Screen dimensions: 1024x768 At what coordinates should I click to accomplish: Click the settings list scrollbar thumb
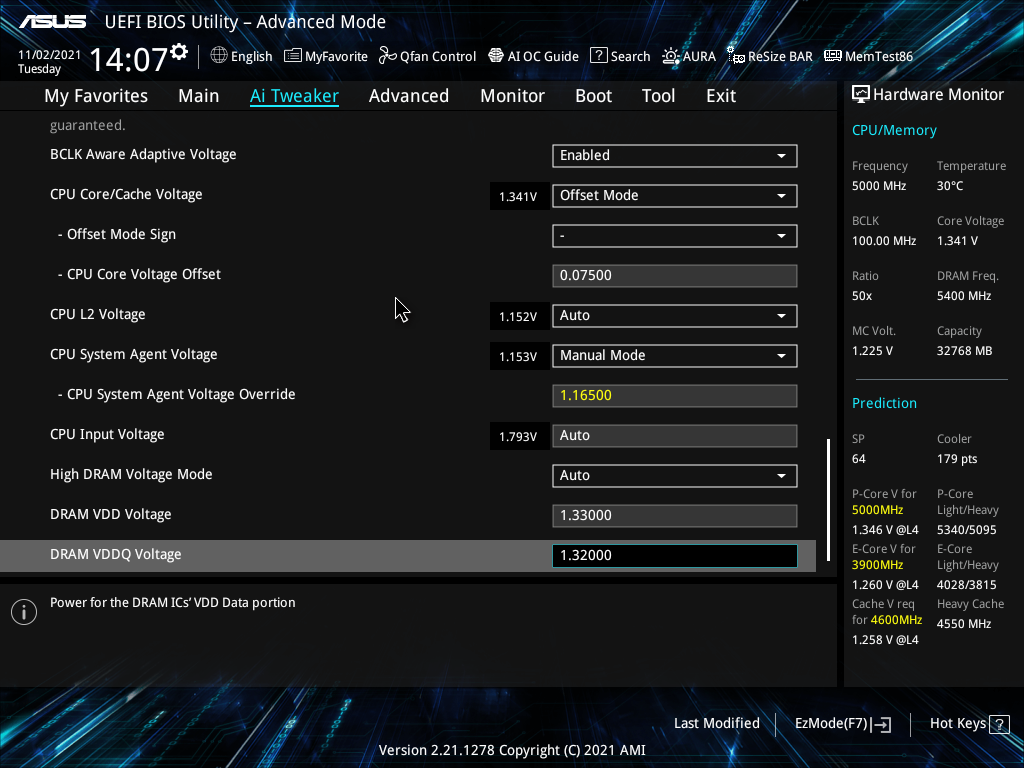pos(829,500)
